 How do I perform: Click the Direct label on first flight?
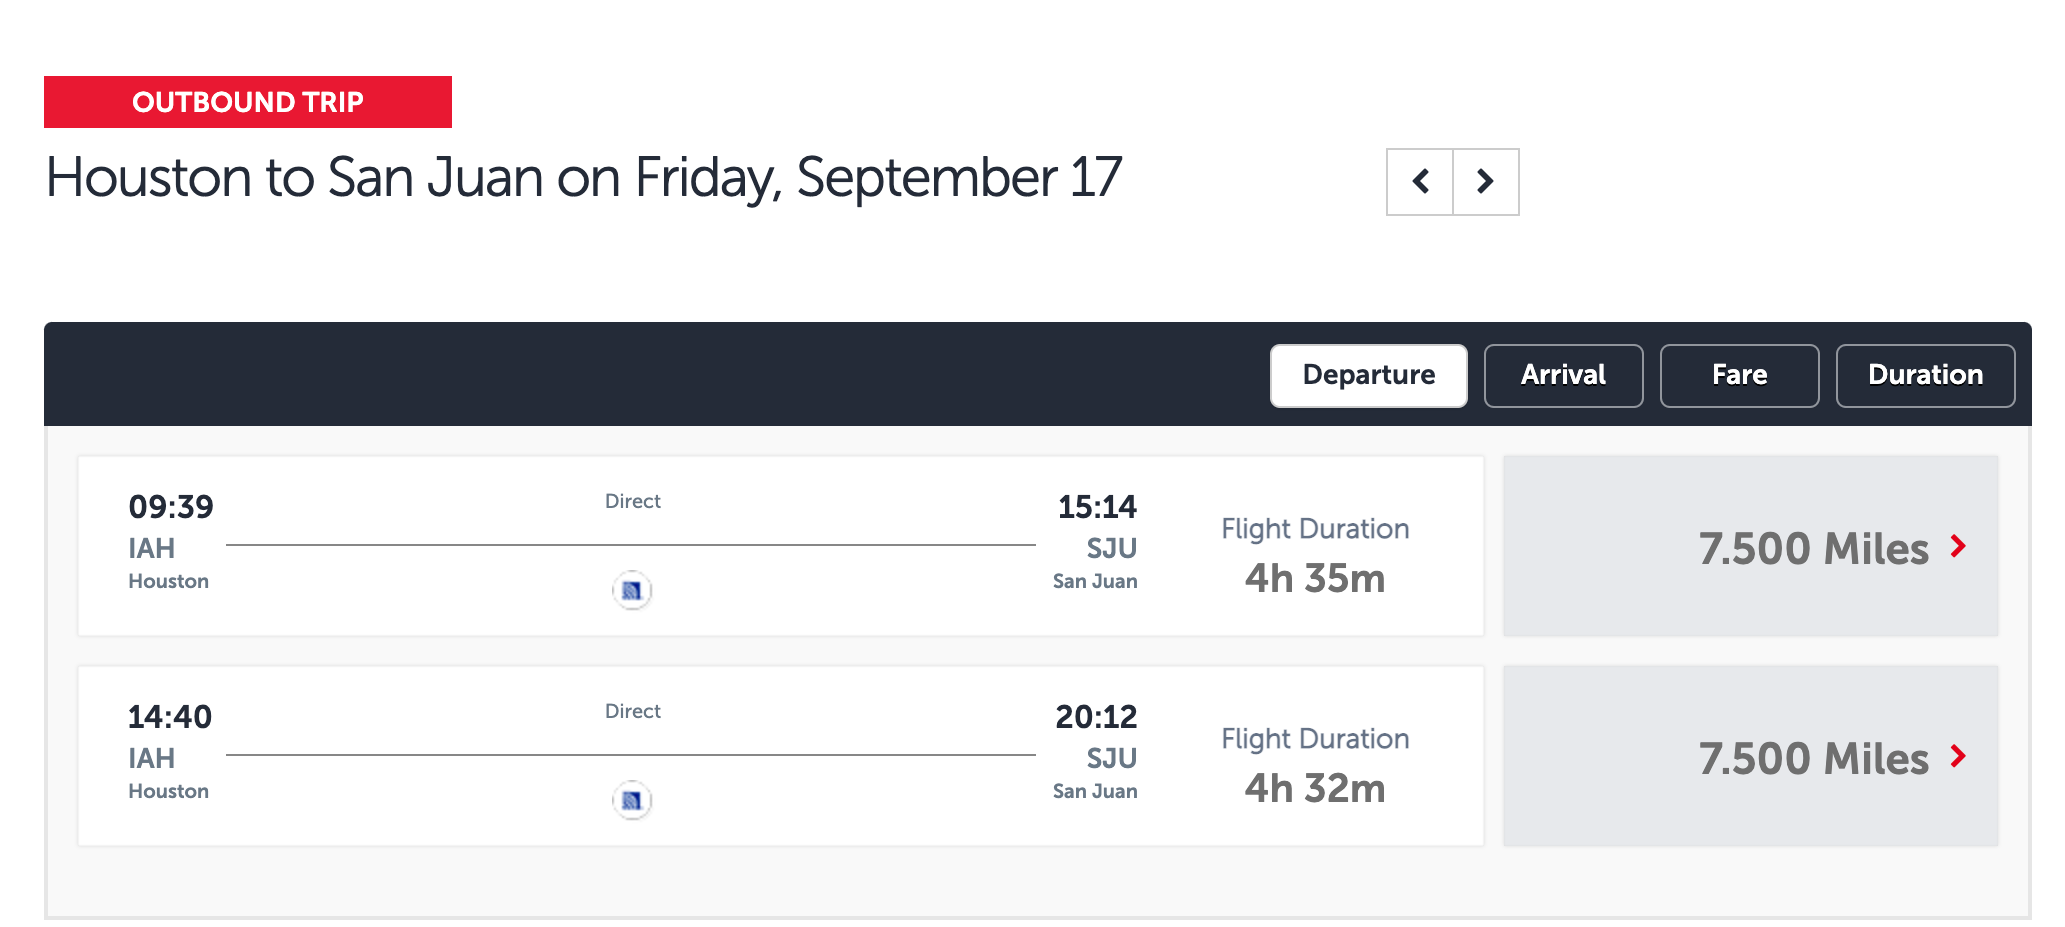[x=633, y=501]
